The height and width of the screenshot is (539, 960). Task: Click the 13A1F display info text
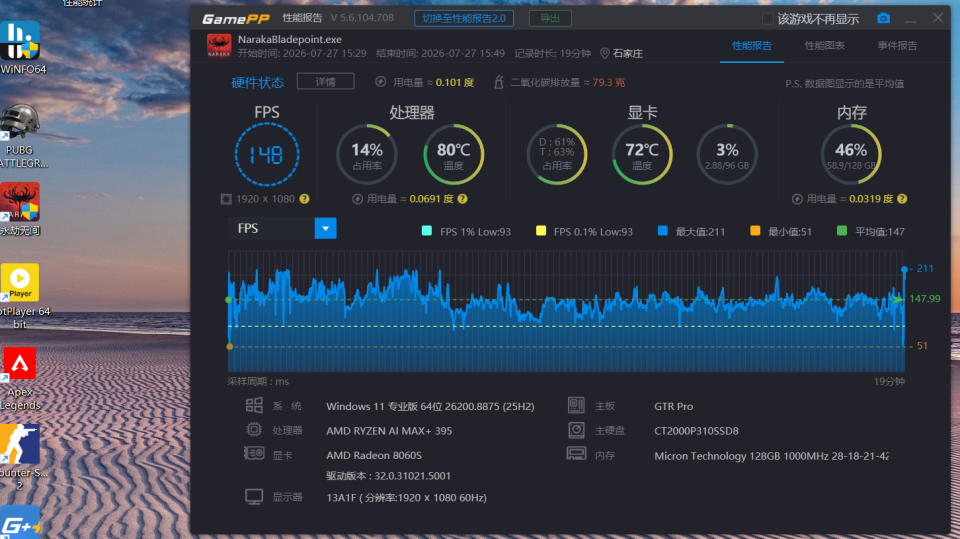pyautogui.click(x=407, y=497)
